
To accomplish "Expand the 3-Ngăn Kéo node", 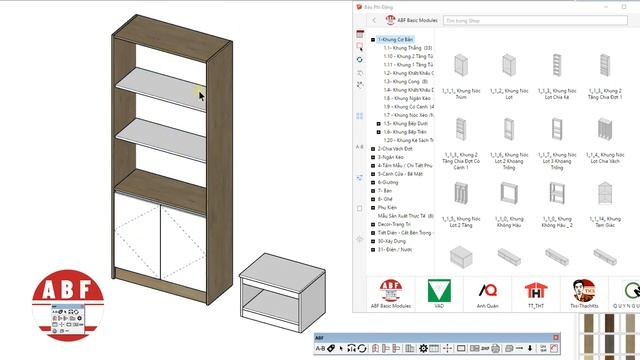I will (x=373, y=157).
